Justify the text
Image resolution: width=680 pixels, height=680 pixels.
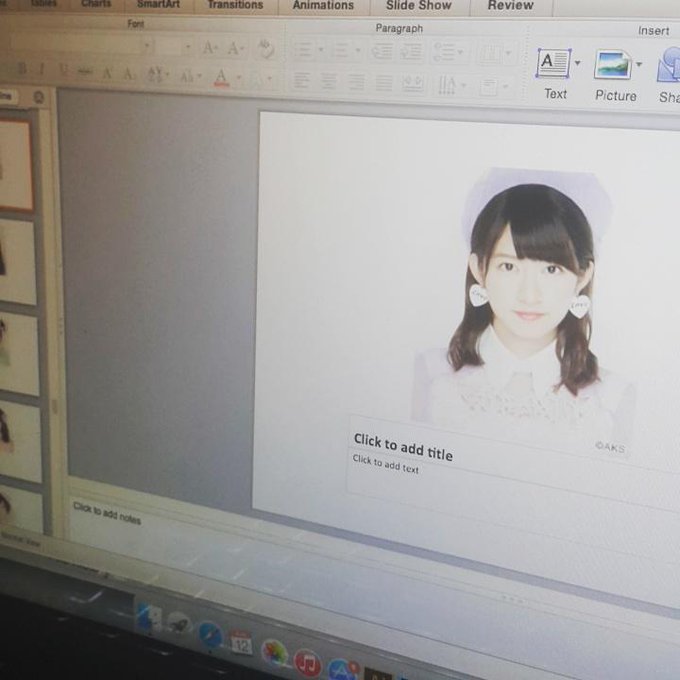click(384, 83)
